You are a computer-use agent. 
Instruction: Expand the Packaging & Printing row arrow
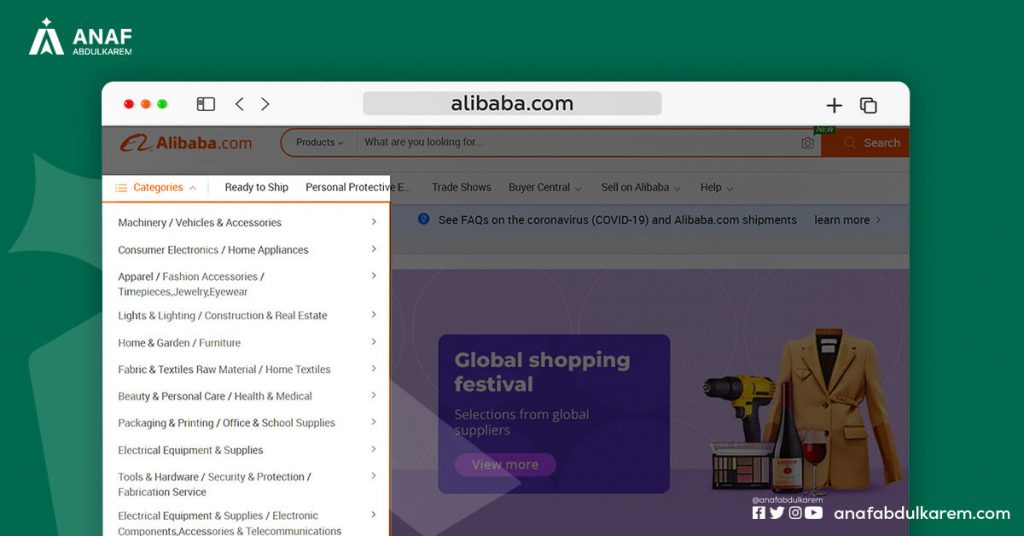point(374,422)
